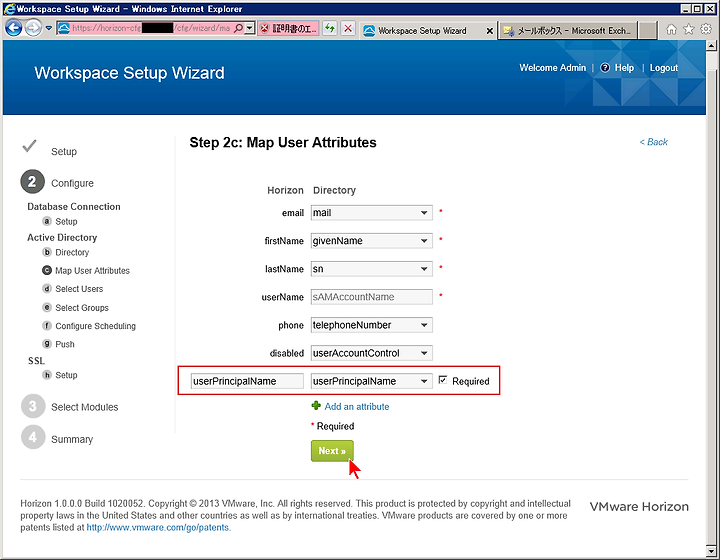This screenshot has width=720, height=560.
Task: Open the email directory attribute dropdown
Action: point(371,213)
